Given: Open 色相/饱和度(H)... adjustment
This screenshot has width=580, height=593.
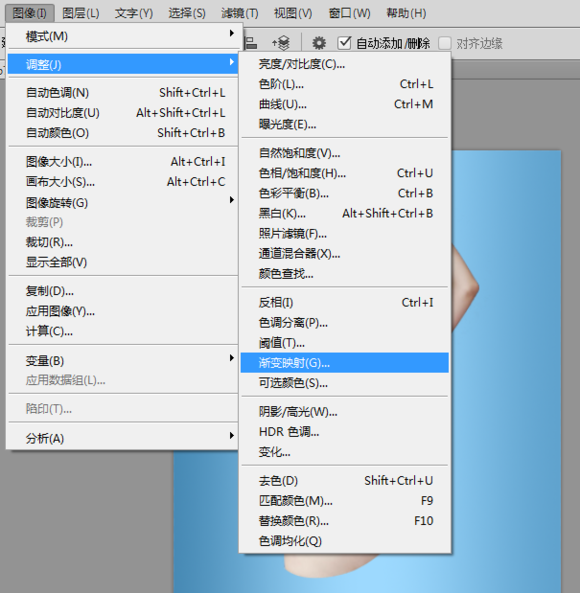Looking at the screenshot, I should pos(344,173).
